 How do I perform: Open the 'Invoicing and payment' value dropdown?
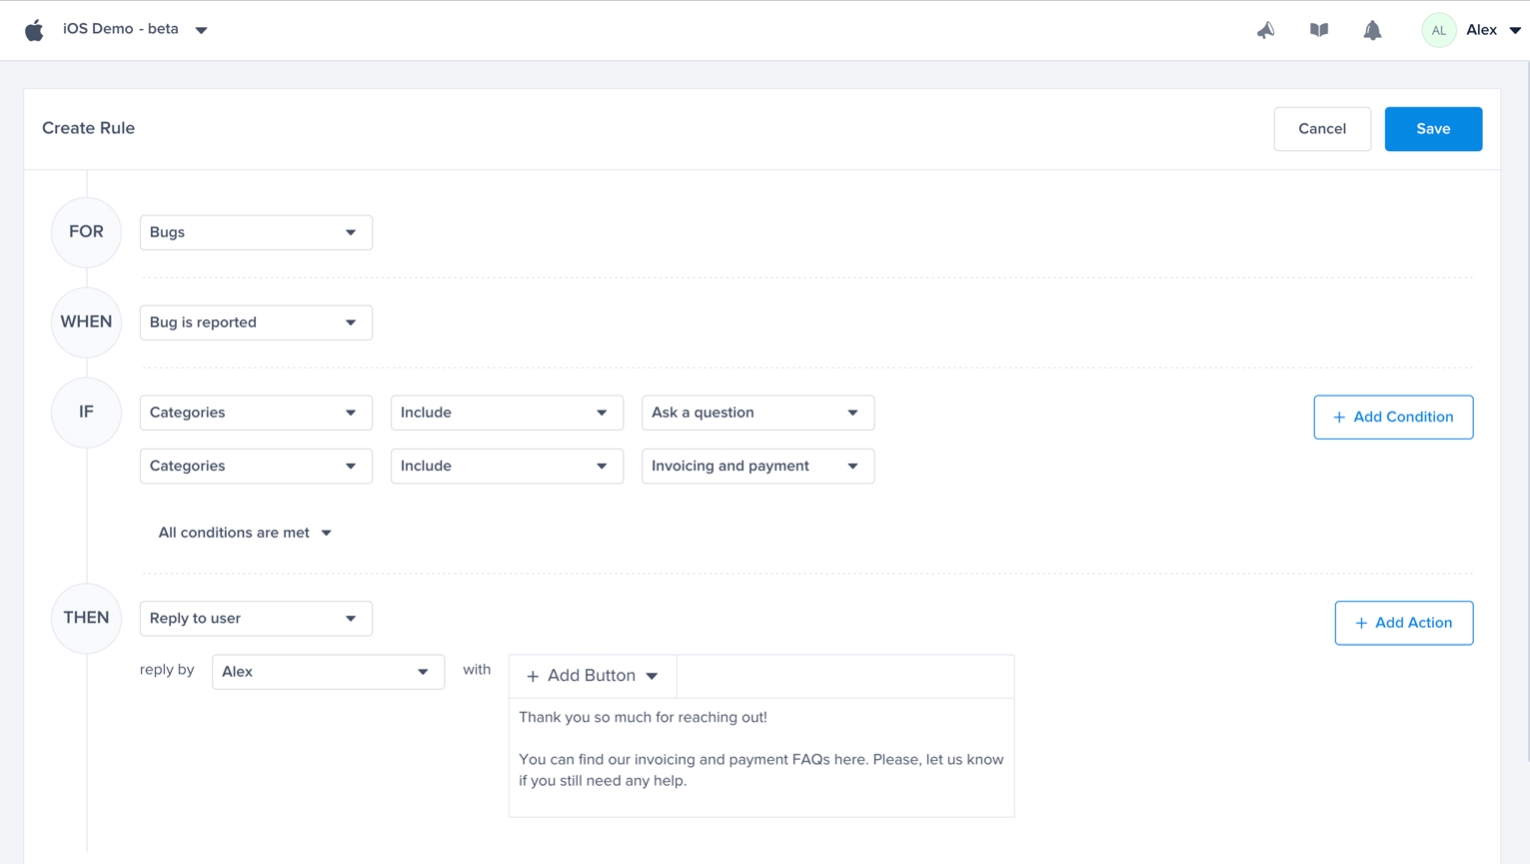click(x=757, y=466)
